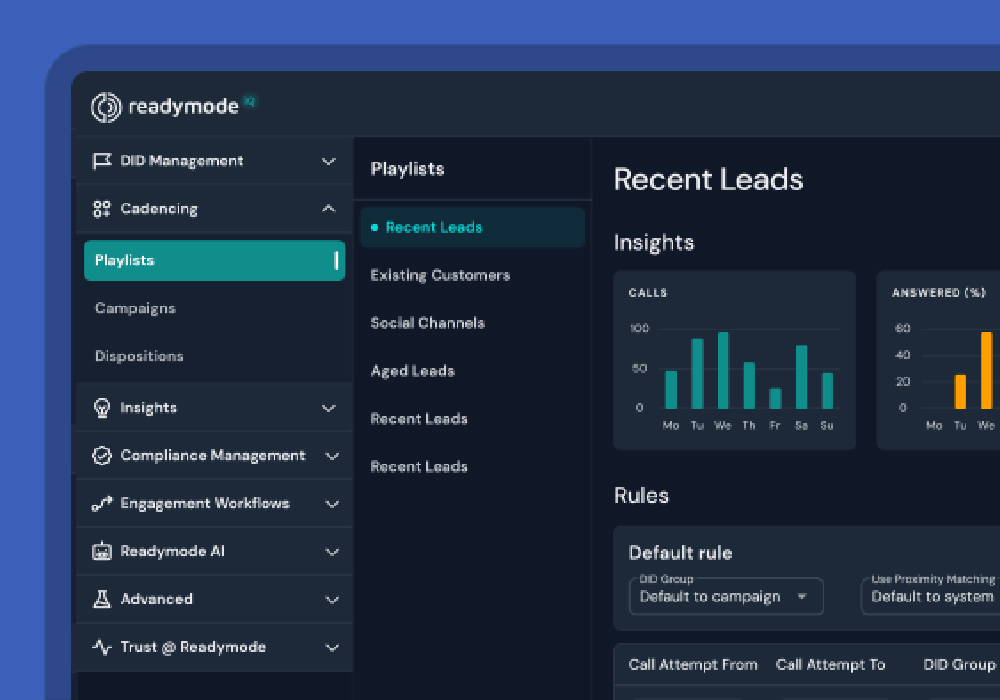The image size is (1000, 700).
Task: Select the Aged Leads playlist
Action: point(412,372)
